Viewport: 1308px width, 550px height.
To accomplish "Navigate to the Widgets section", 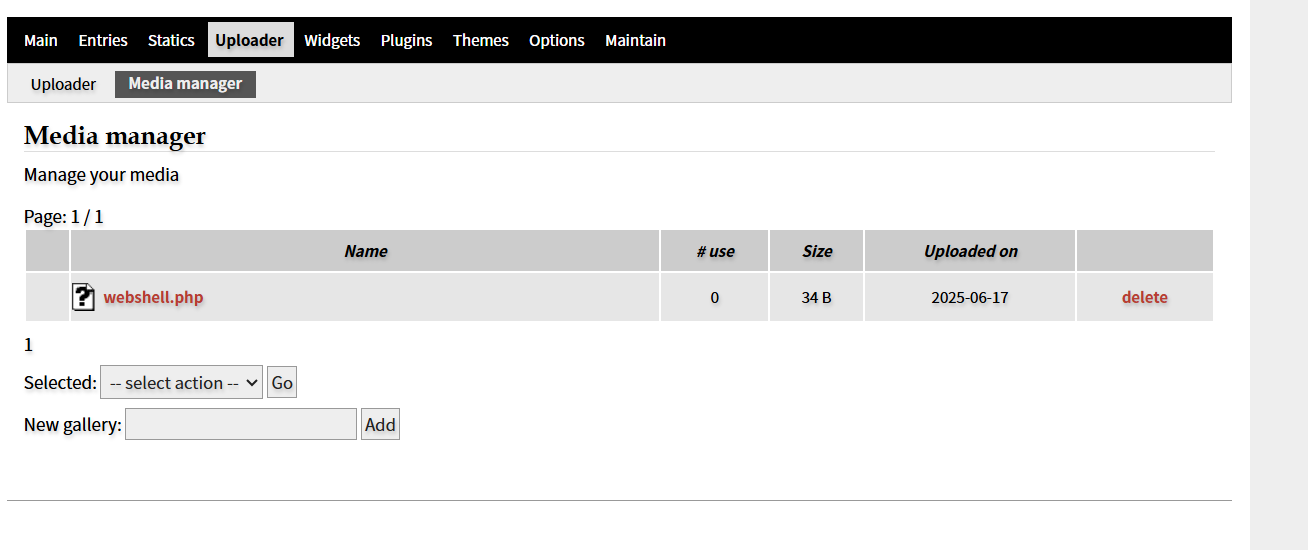I will coord(332,40).
